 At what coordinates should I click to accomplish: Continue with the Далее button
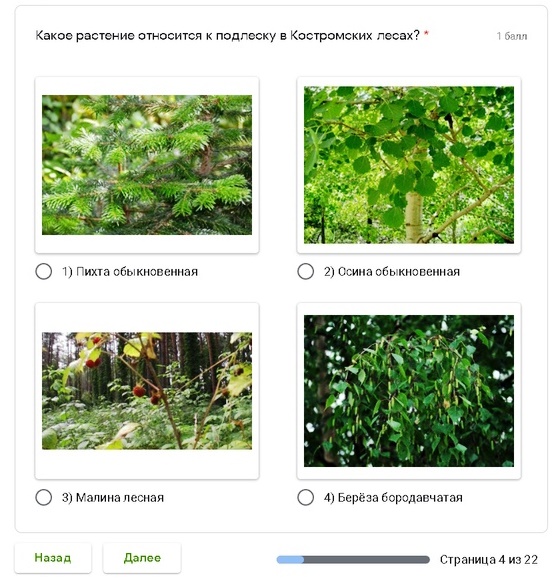[x=142, y=558]
